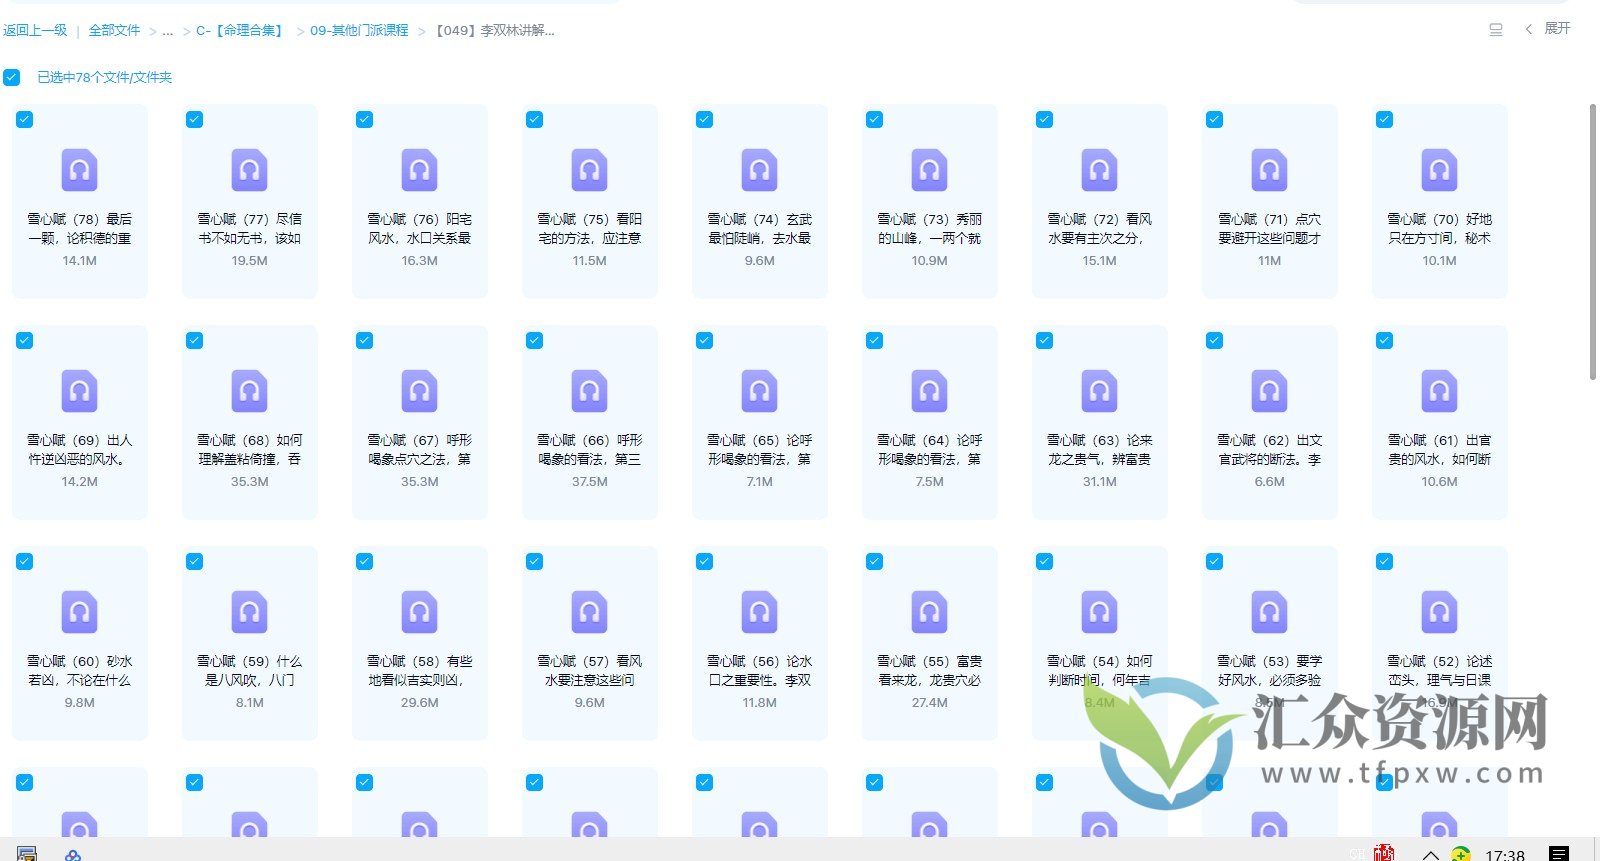This screenshot has width=1600, height=861.
Task: Open the Baidu Netdisk taskbar icon
Action: pos(72,855)
